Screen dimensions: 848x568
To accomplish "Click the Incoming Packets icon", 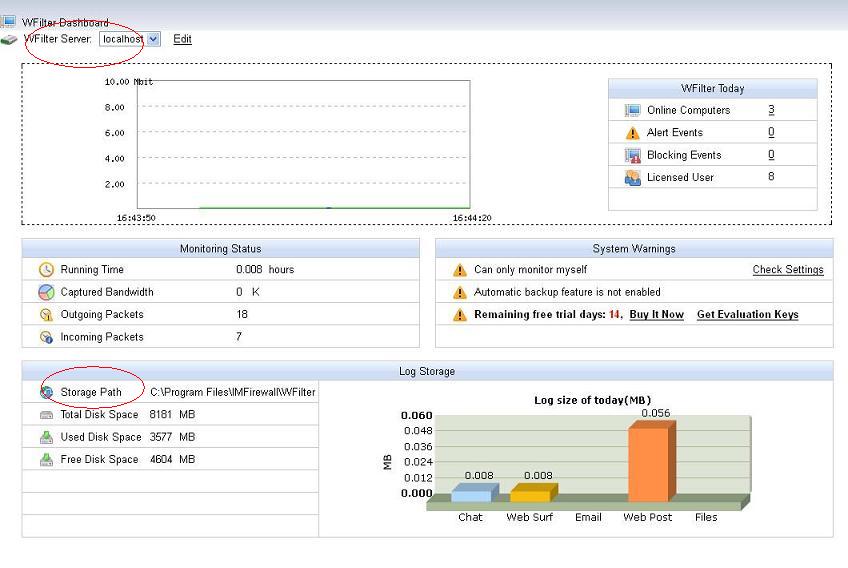I will click(x=47, y=337).
